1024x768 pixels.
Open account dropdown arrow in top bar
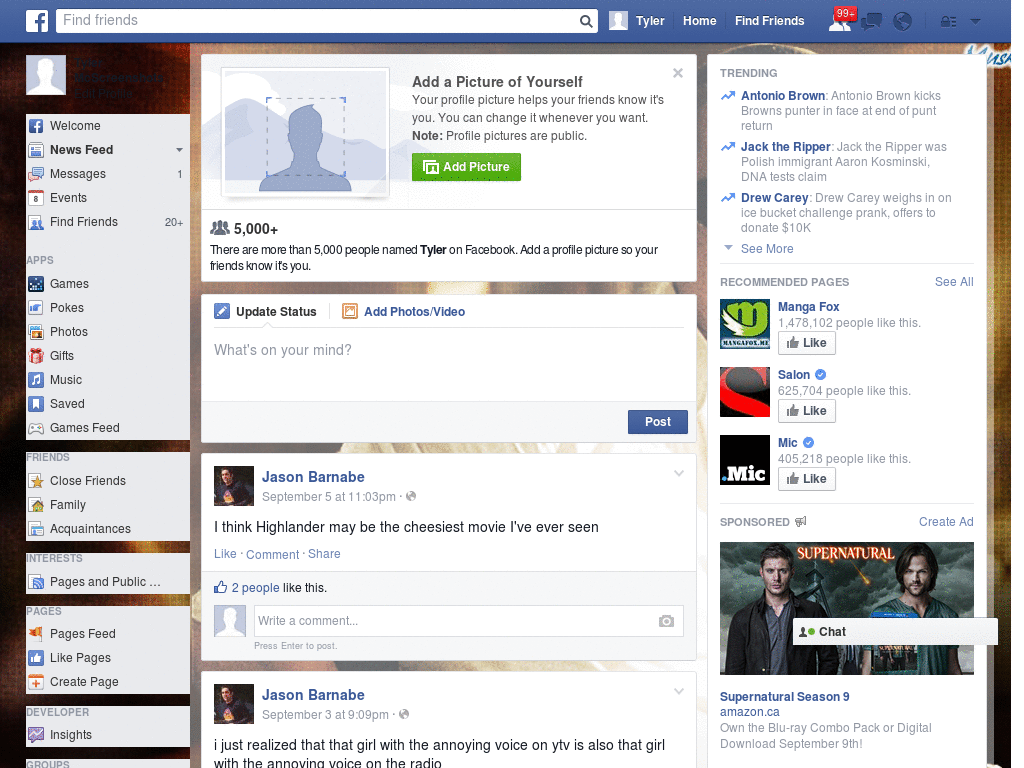point(975,22)
